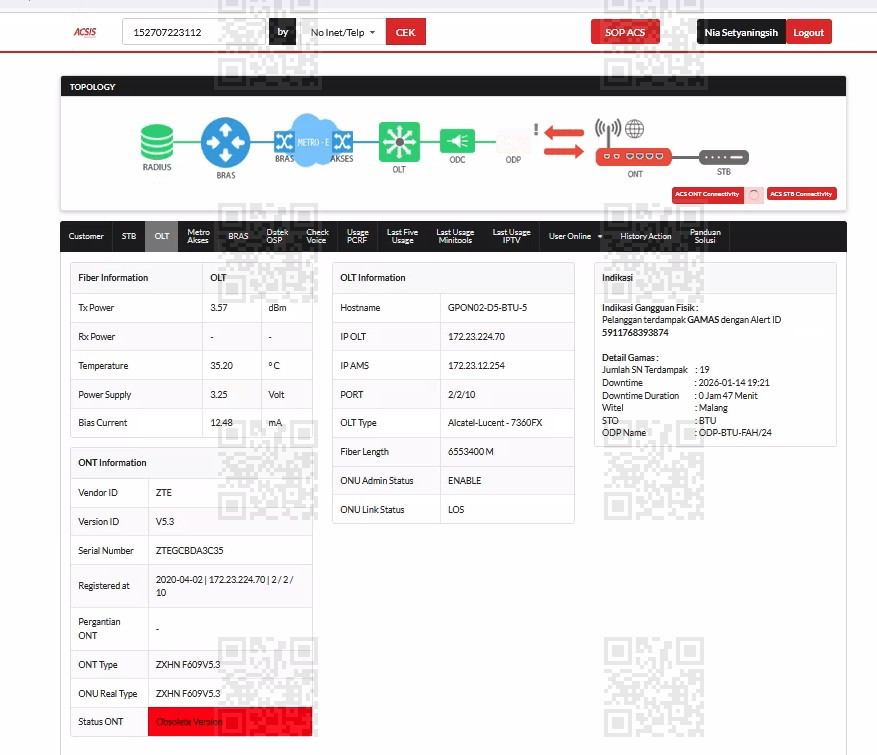Click the SOP ACS button

click(x=625, y=32)
